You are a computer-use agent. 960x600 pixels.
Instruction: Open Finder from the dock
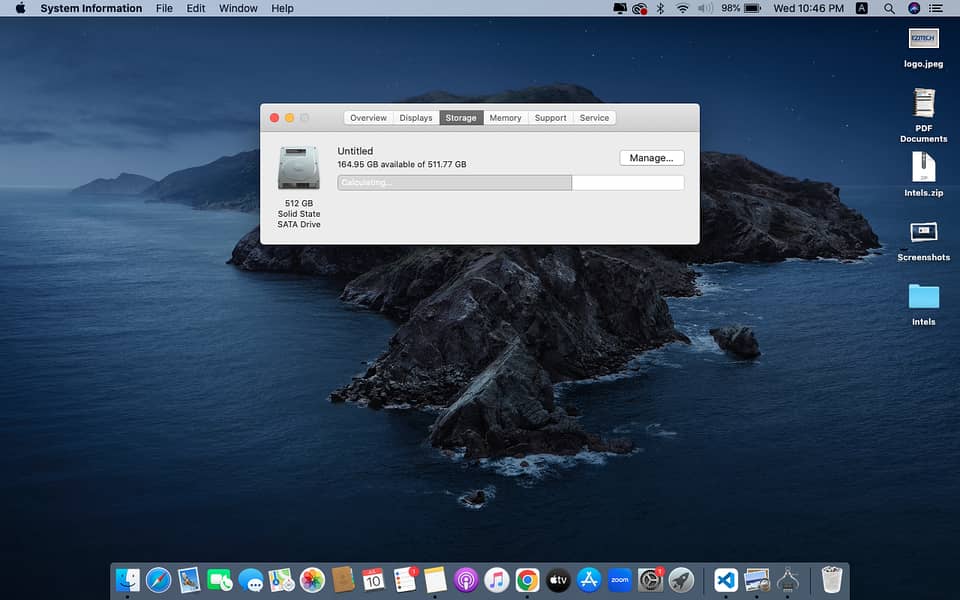(x=128, y=579)
